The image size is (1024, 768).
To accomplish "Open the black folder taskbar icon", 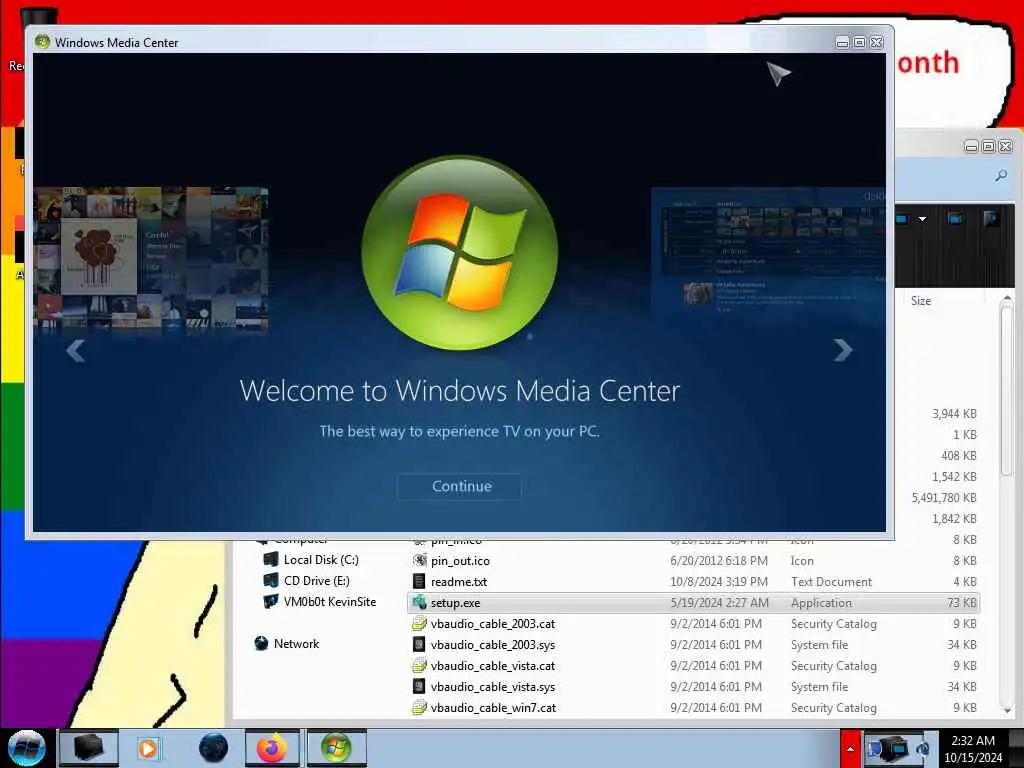I will click(89, 748).
